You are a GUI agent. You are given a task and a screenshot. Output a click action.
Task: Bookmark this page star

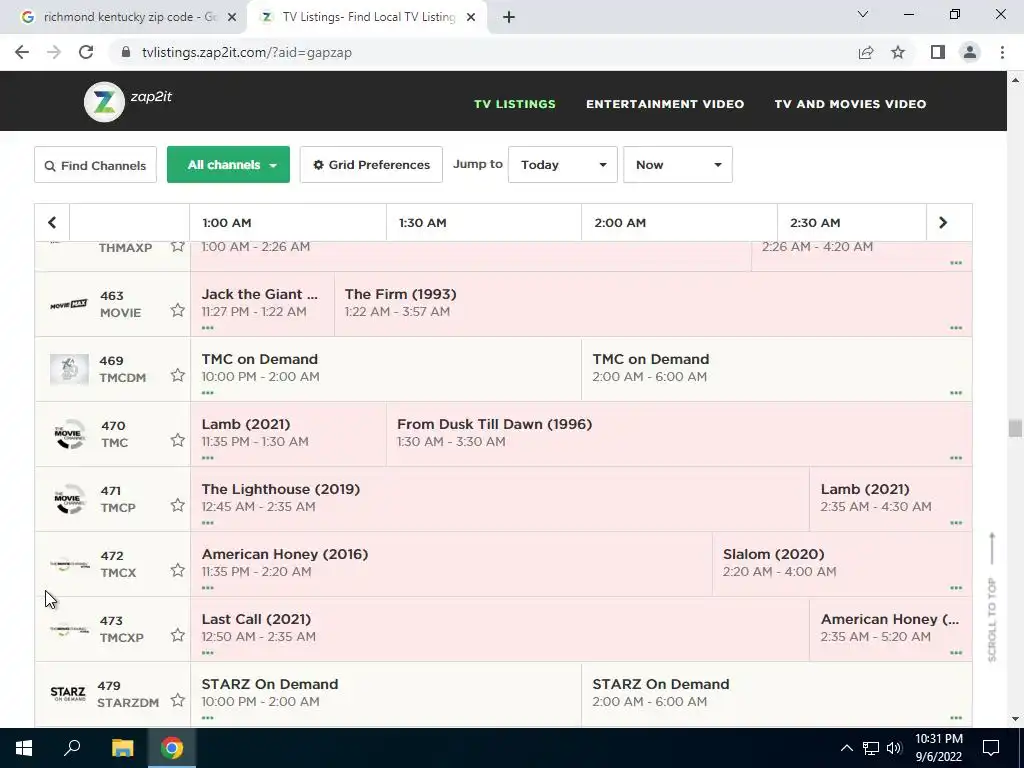(898, 52)
